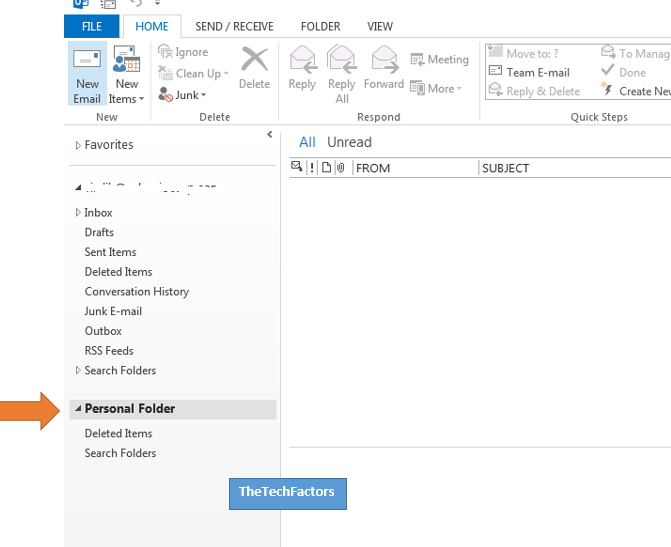Click the Send/Receive quick access icon
Screen dimensions: 671x547
click(x=108, y=4)
